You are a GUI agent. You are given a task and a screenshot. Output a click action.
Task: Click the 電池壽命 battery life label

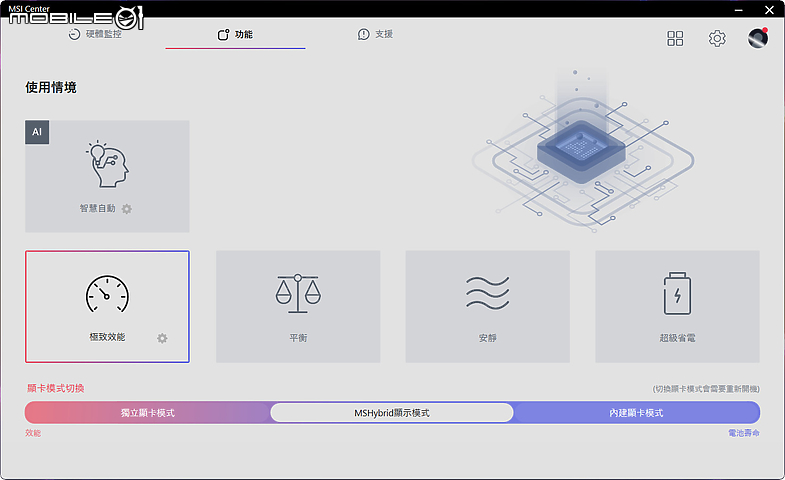(744, 433)
